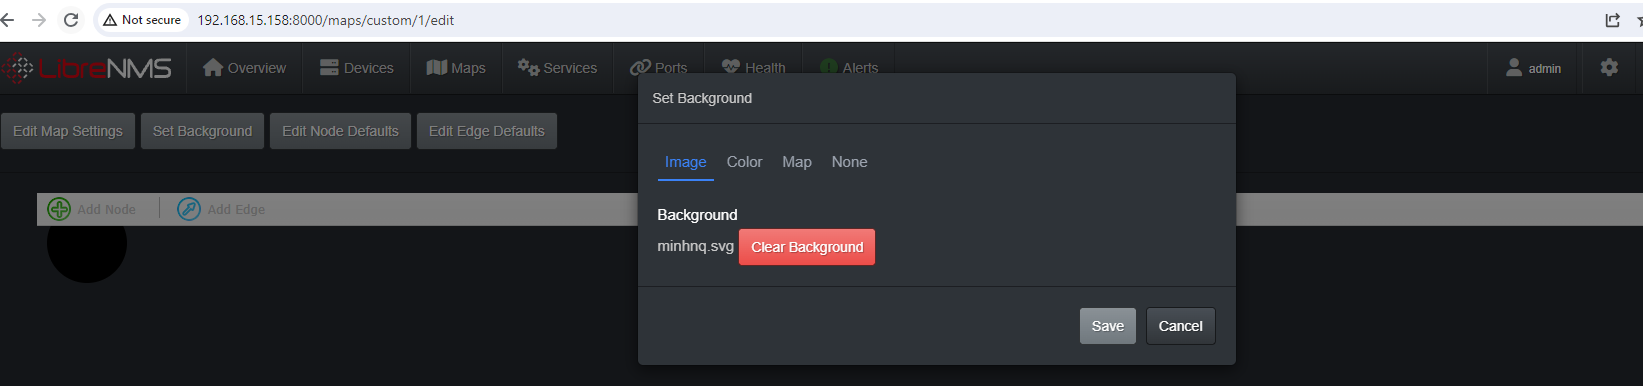
Task: Click the LibreNMS logo
Action: coord(87,68)
